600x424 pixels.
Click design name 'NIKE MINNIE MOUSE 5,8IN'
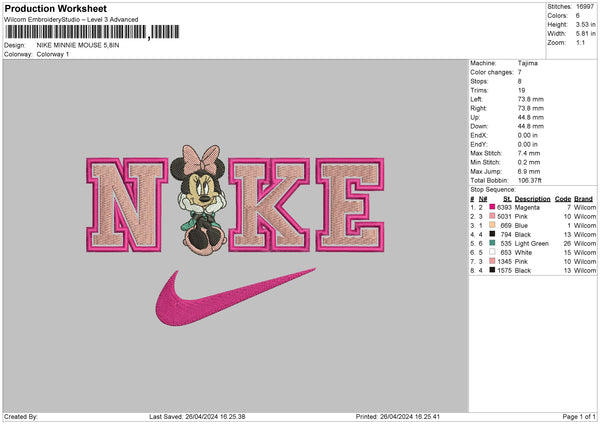click(78, 45)
